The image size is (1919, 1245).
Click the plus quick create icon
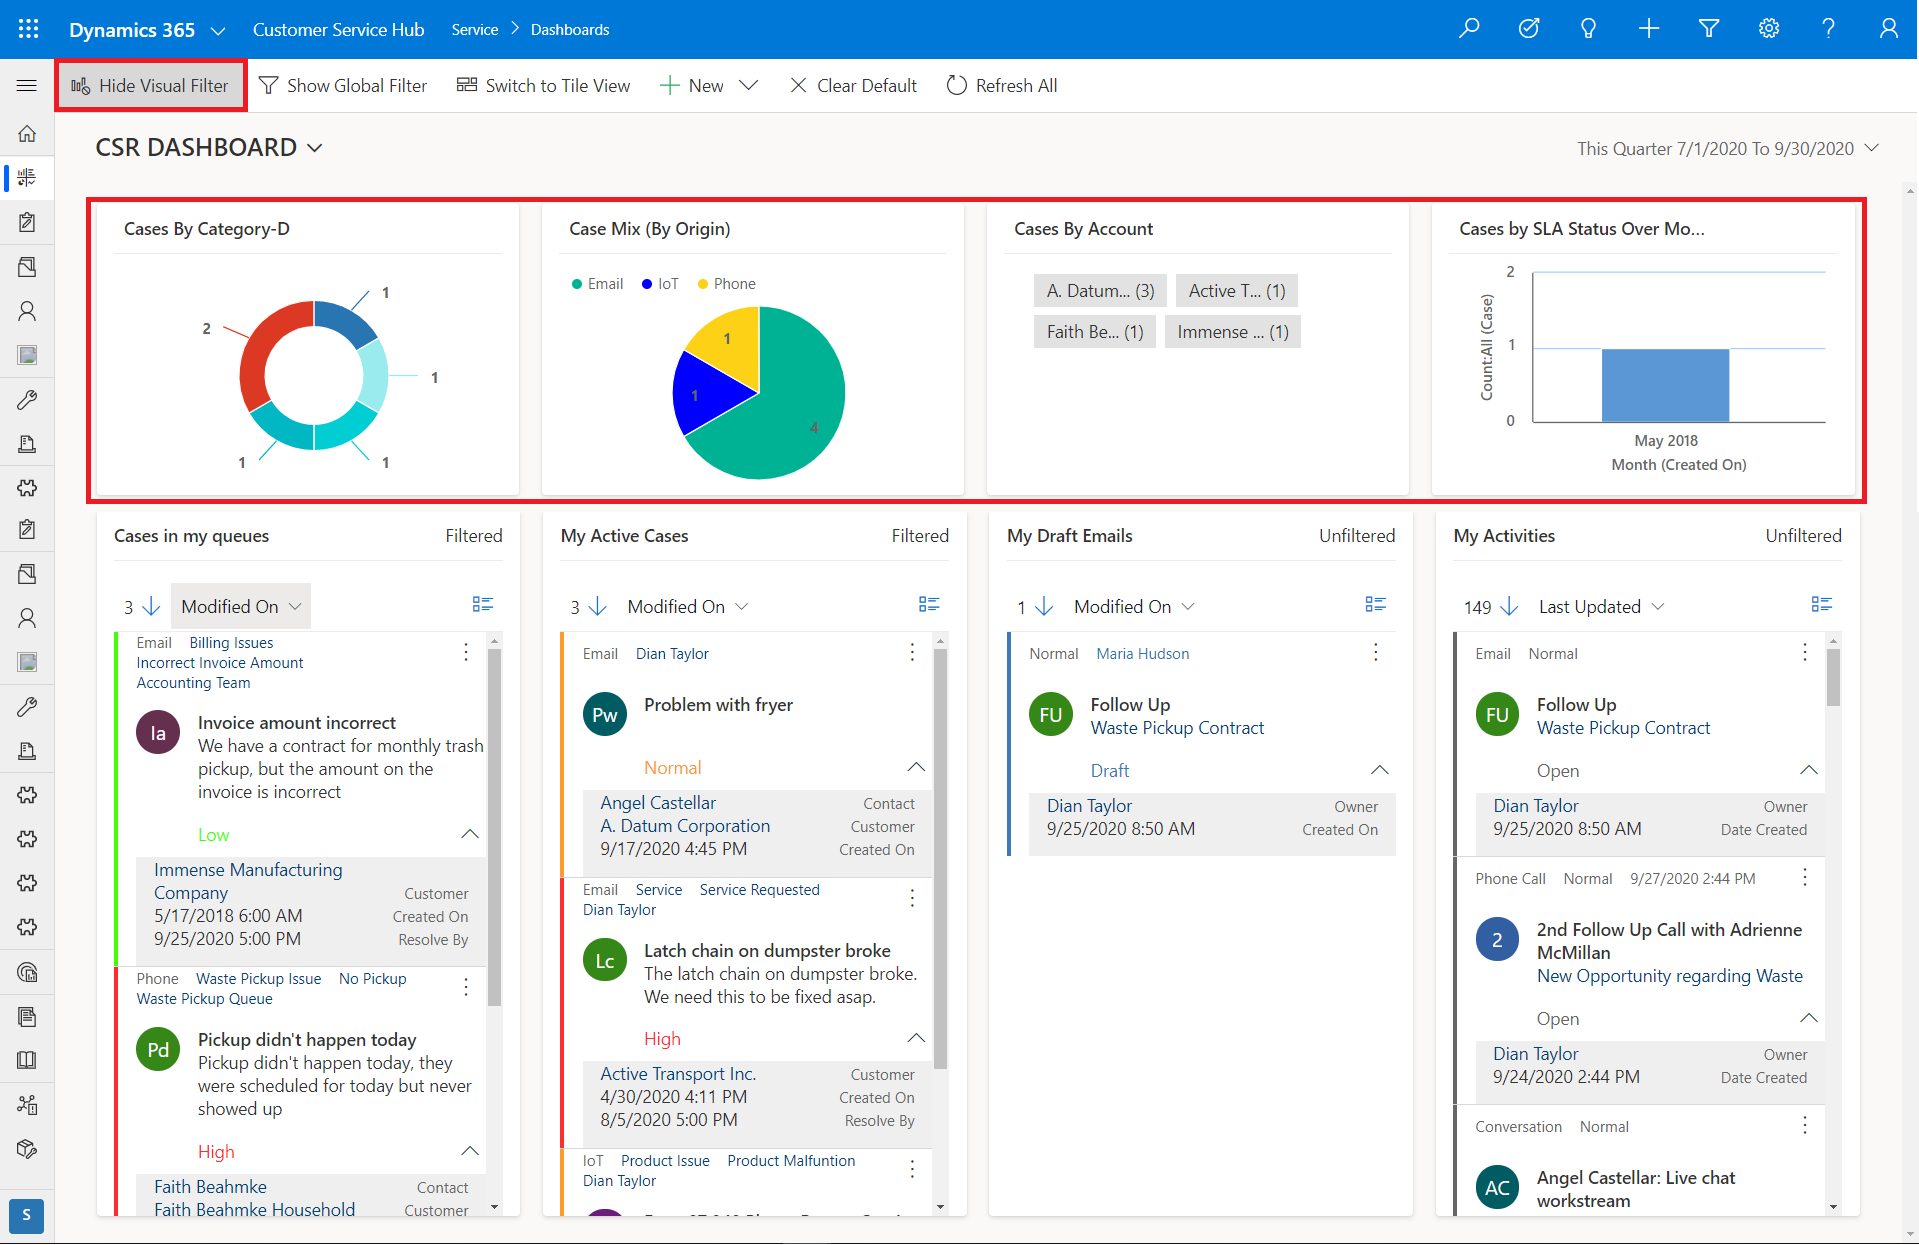pyautogui.click(x=1649, y=29)
